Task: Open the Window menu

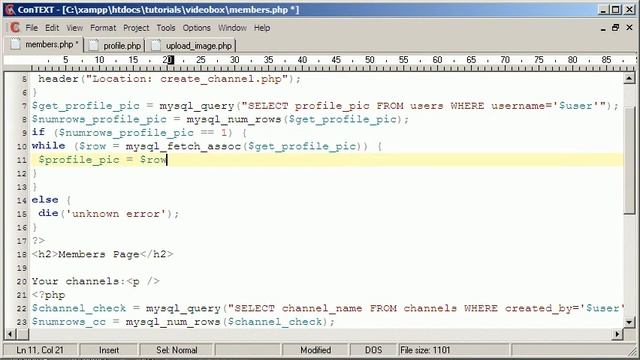Action: click(232, 28)
